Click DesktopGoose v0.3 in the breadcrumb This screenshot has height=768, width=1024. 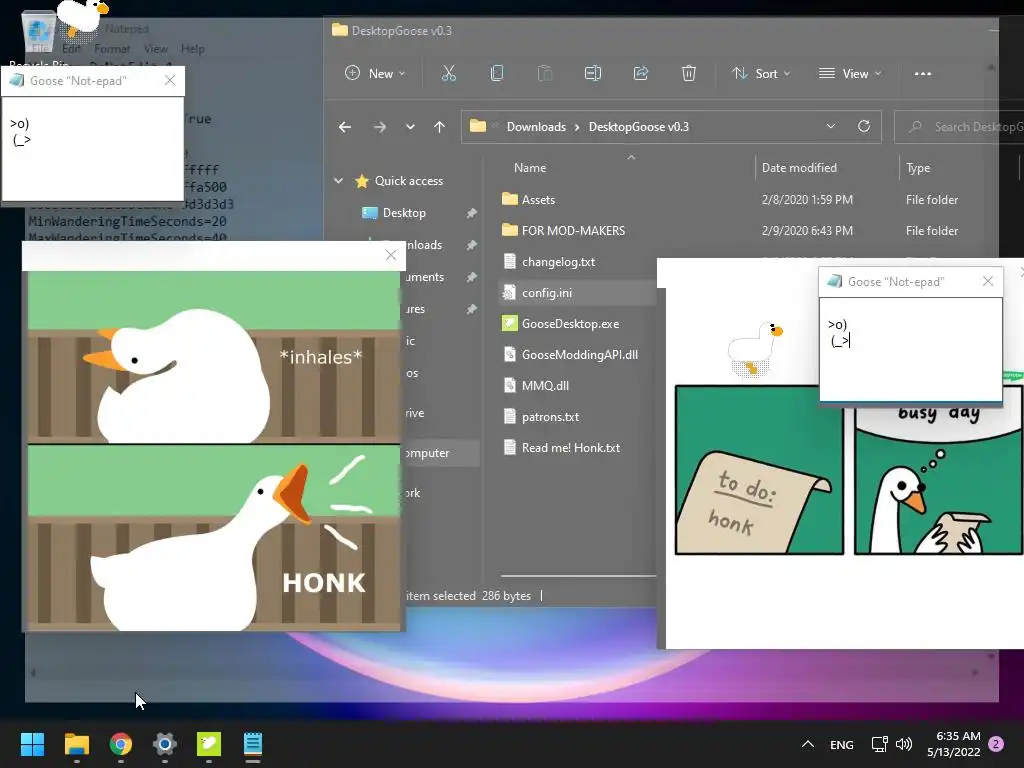point(639,127)
